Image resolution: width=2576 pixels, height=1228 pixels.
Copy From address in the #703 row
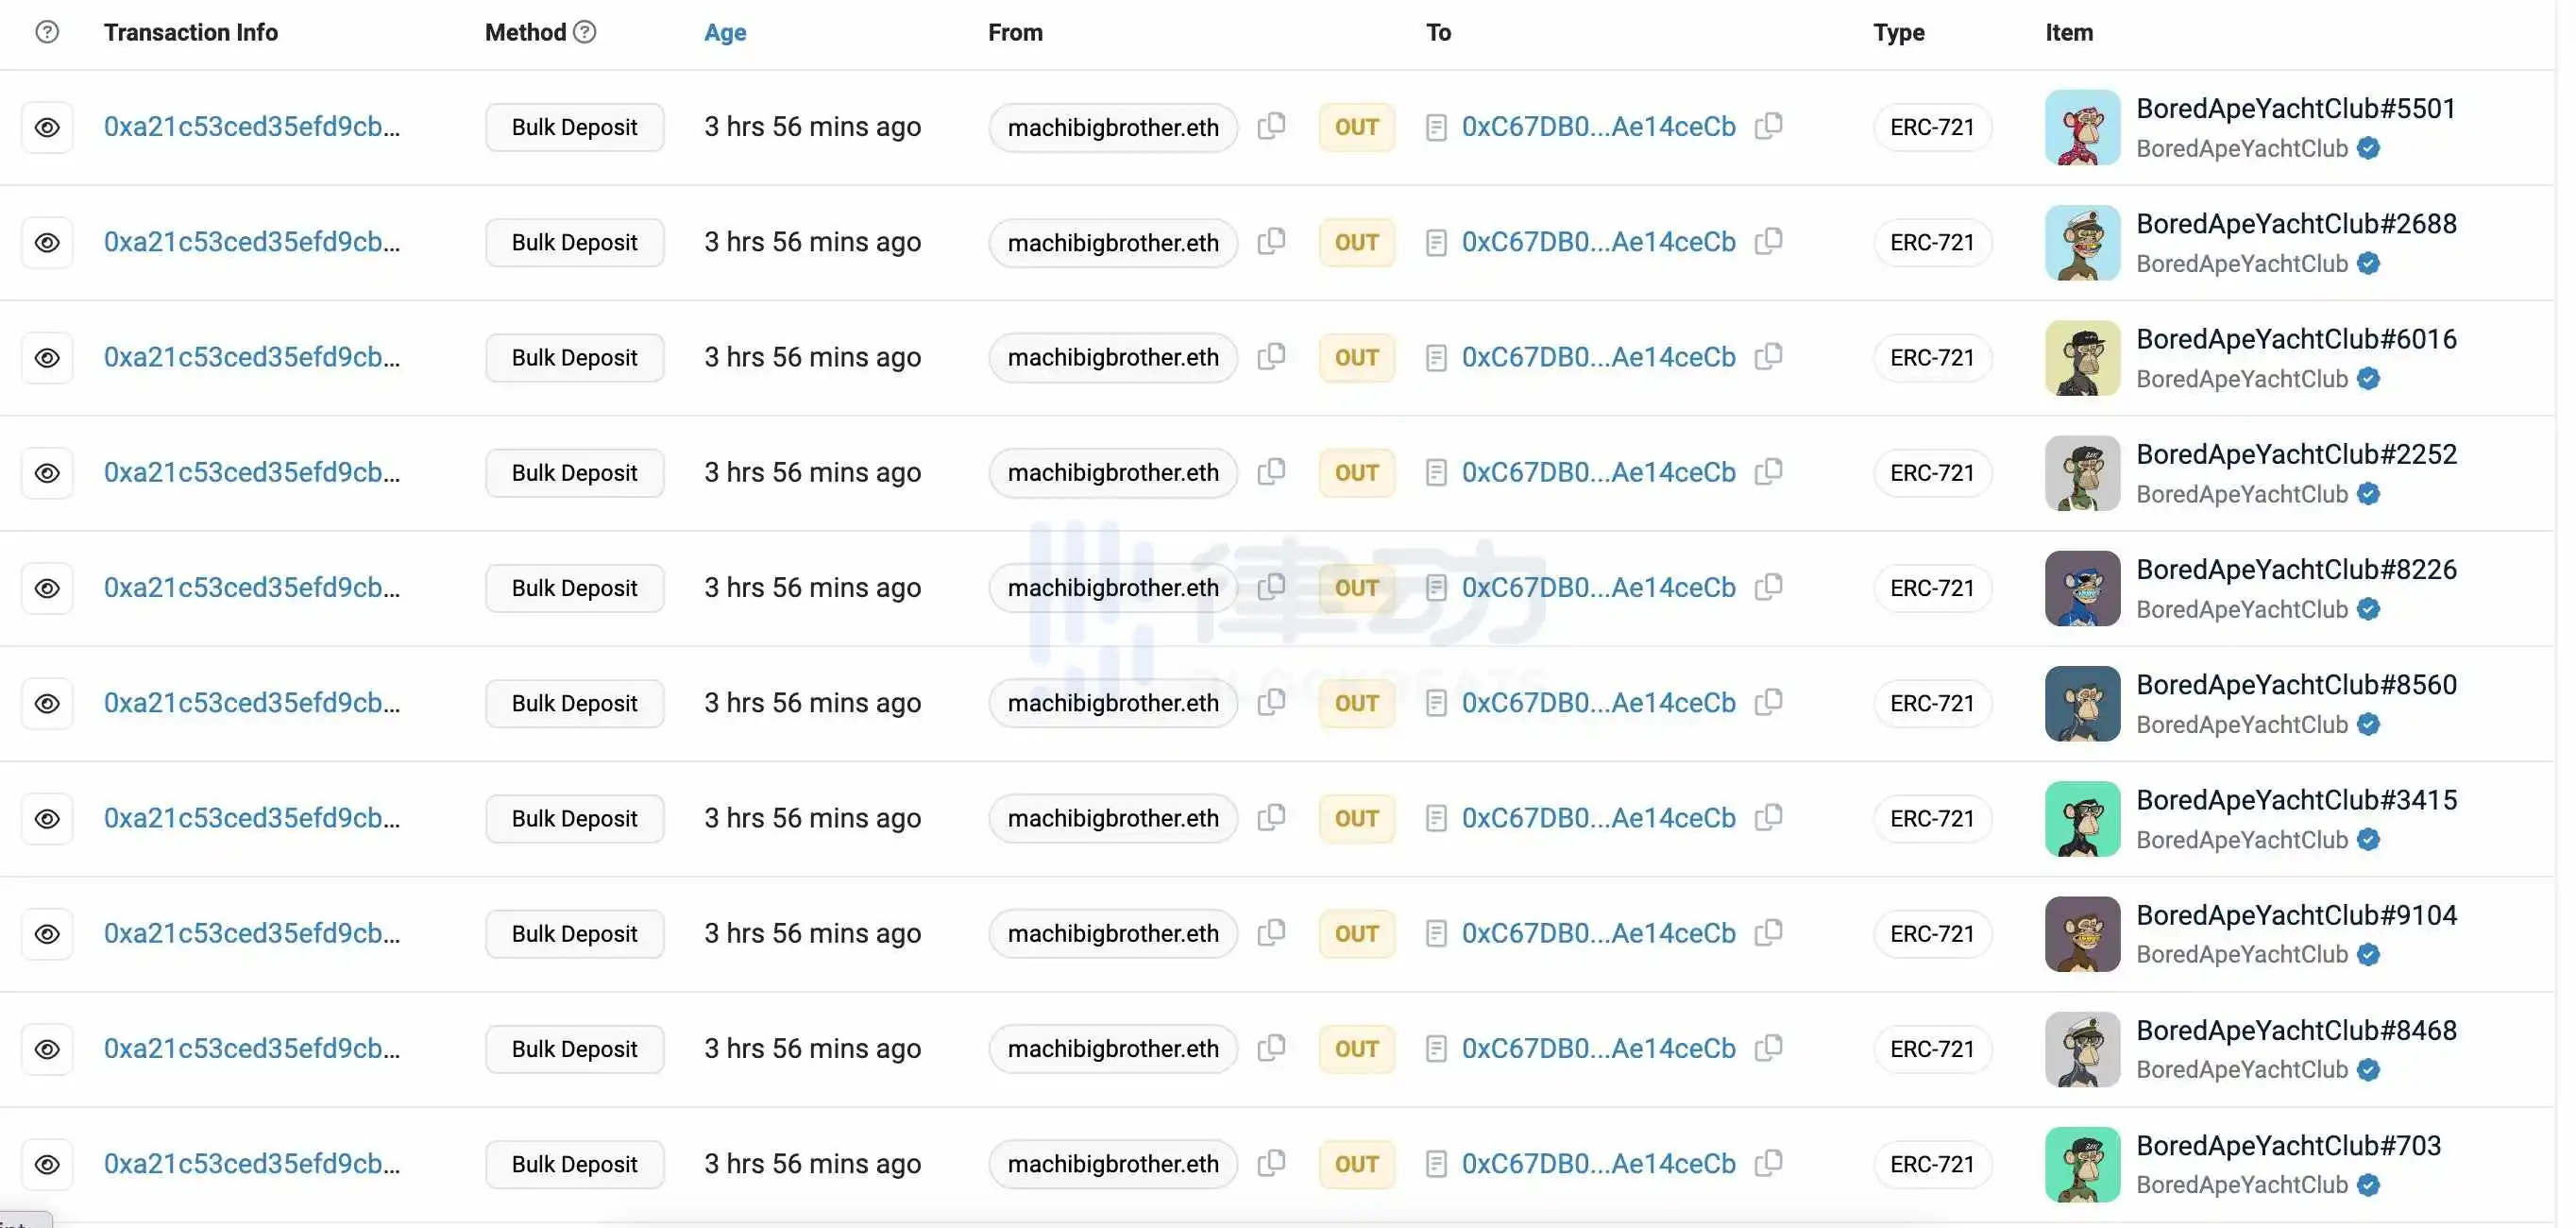pos(1271,1163)
